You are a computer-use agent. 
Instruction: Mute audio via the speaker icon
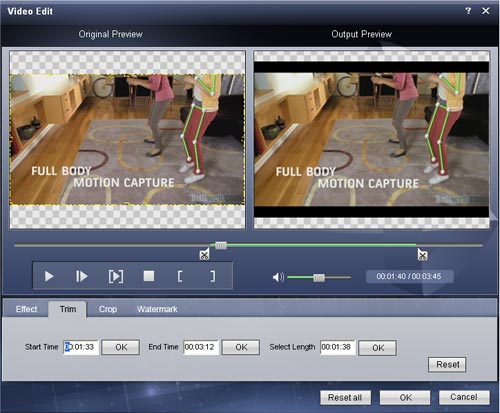pos(278,277)
